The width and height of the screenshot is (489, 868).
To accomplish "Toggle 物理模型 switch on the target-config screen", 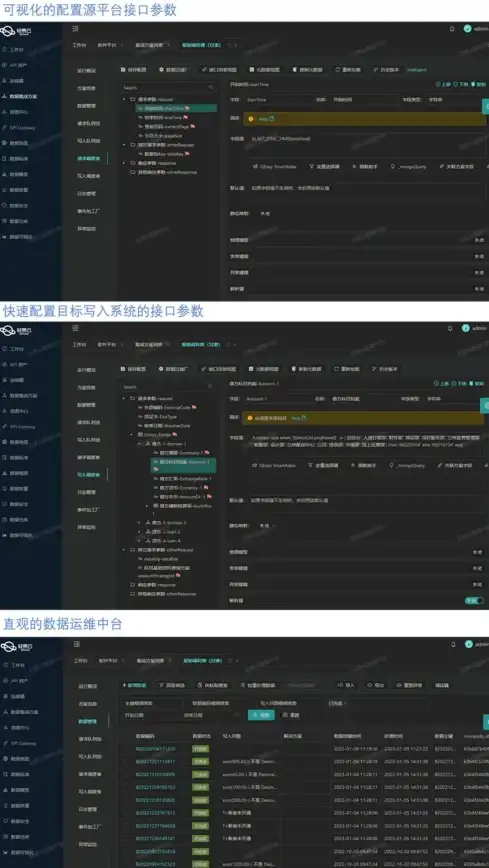I will pos(477,552).
